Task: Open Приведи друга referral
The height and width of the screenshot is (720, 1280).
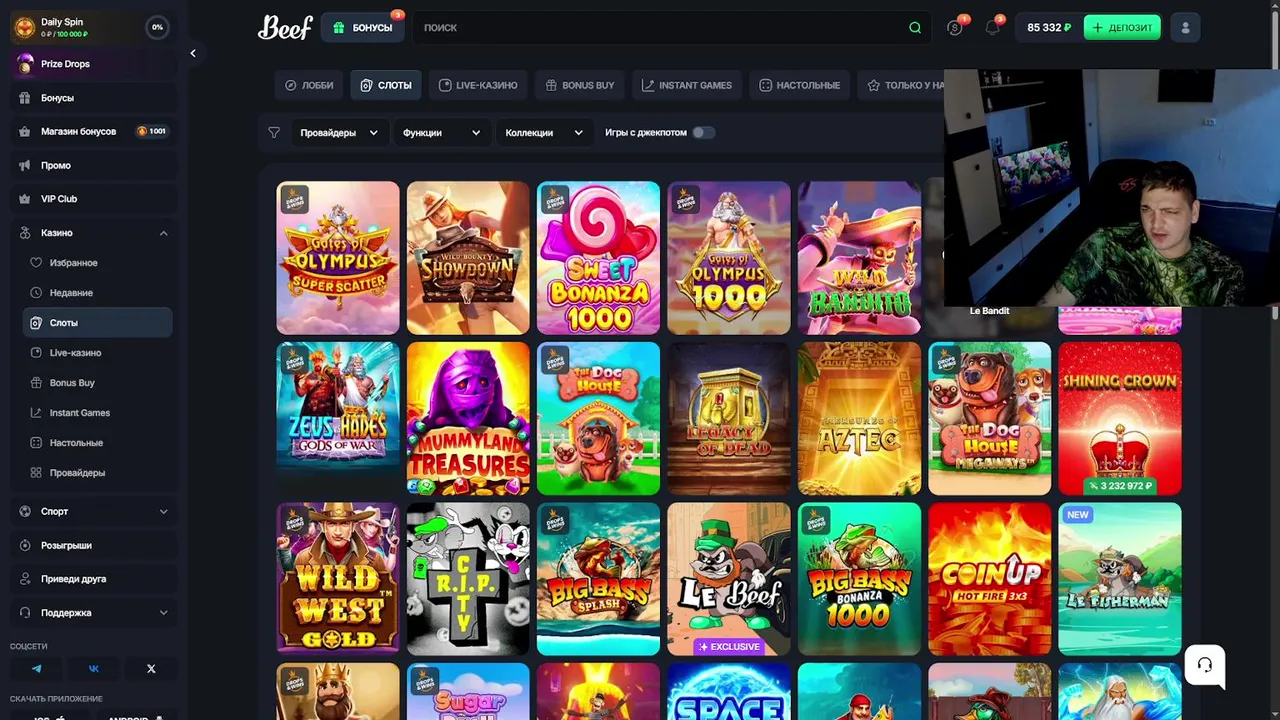Action: click(94, 579)
